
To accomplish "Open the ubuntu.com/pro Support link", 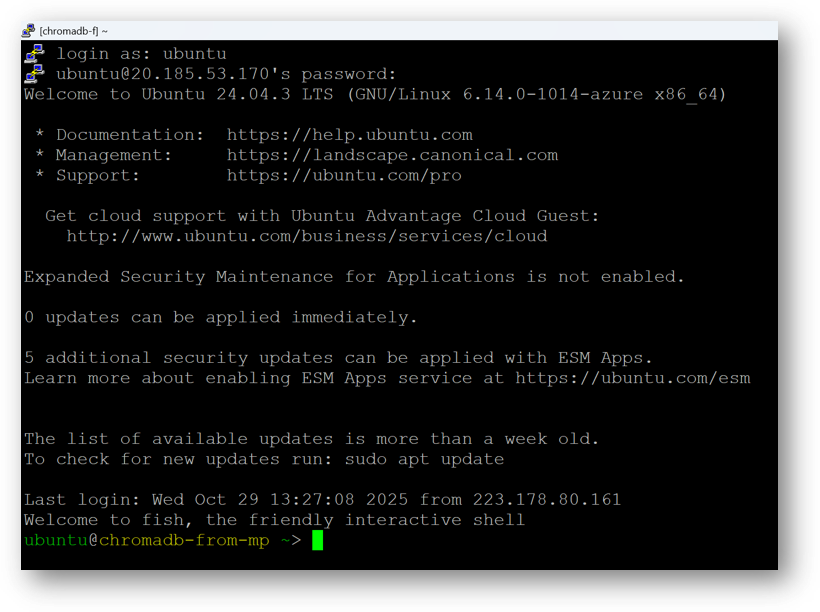I will (344, 175).
